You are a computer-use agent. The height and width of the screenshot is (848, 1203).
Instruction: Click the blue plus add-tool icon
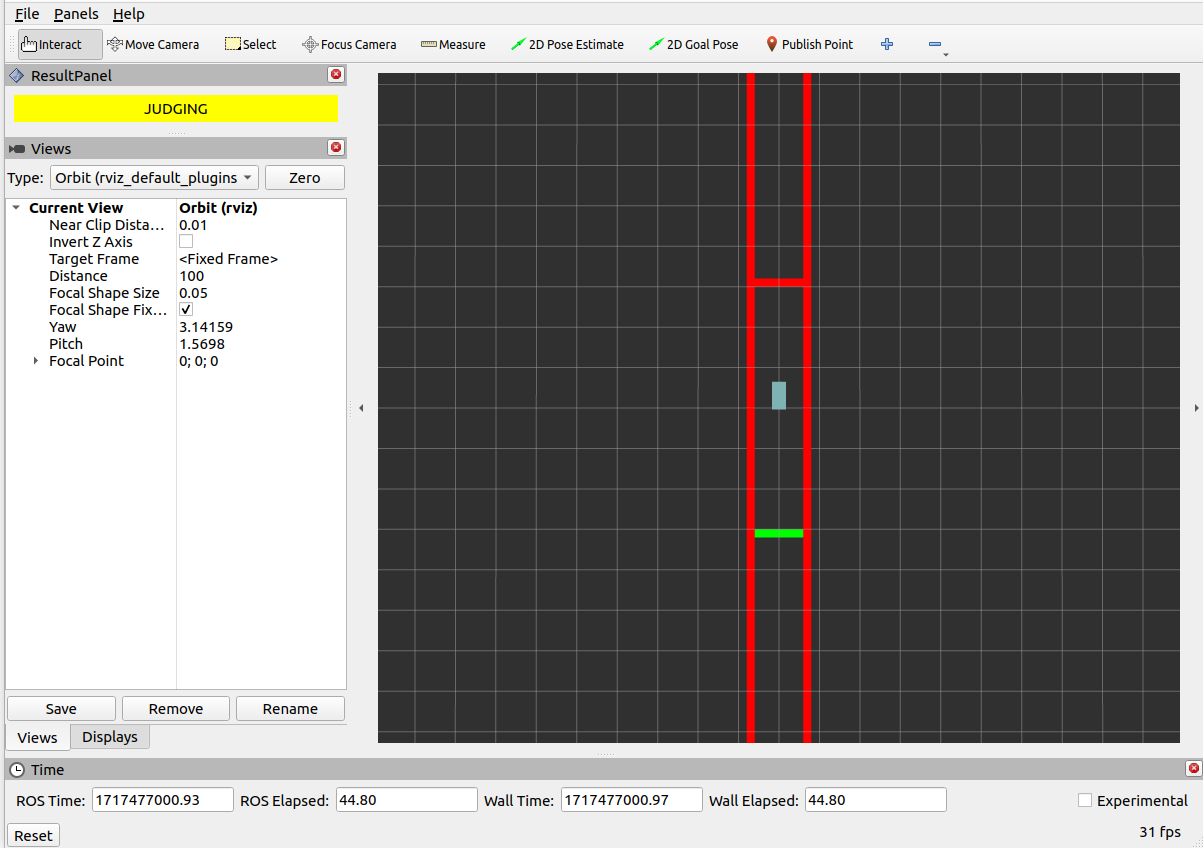point(886,44)
